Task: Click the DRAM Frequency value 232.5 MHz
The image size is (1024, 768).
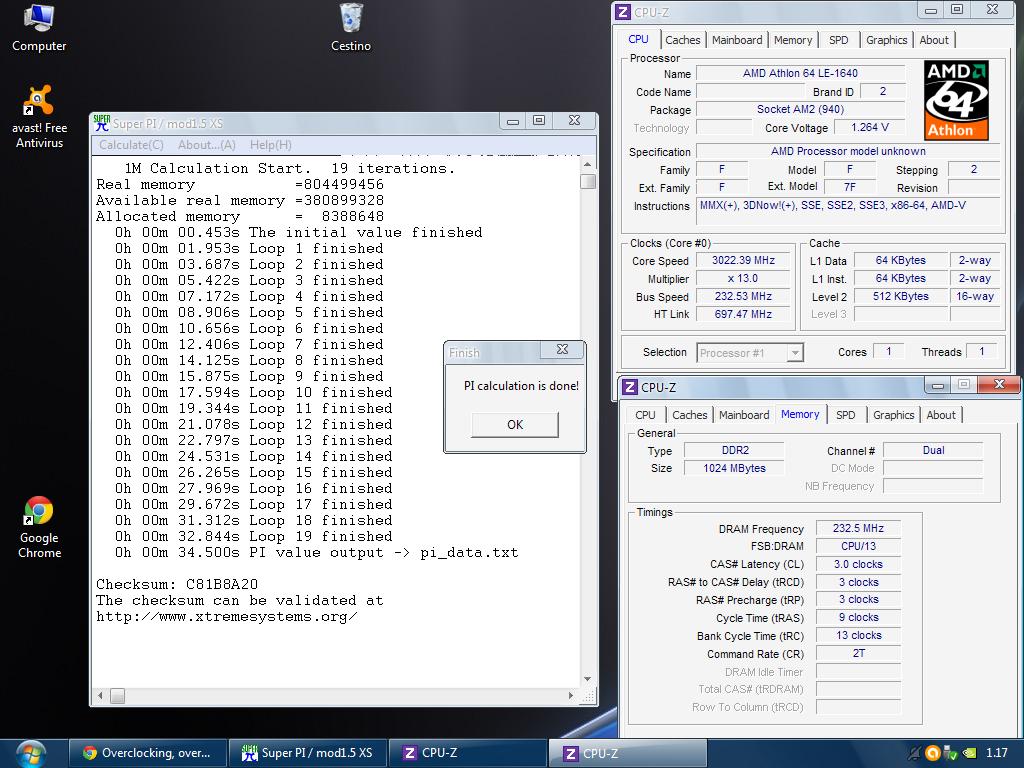Action: (858, 528)
